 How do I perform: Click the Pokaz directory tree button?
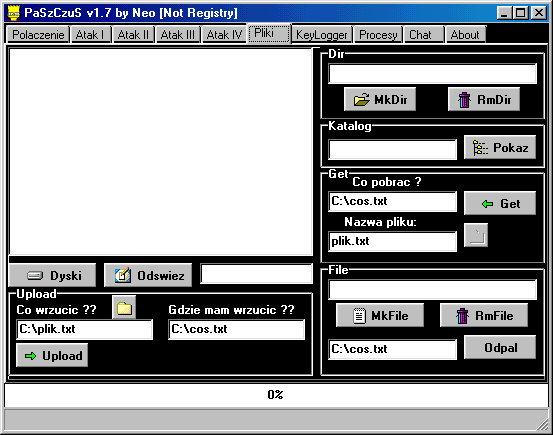pyautogui.click(x=500, y=147)
